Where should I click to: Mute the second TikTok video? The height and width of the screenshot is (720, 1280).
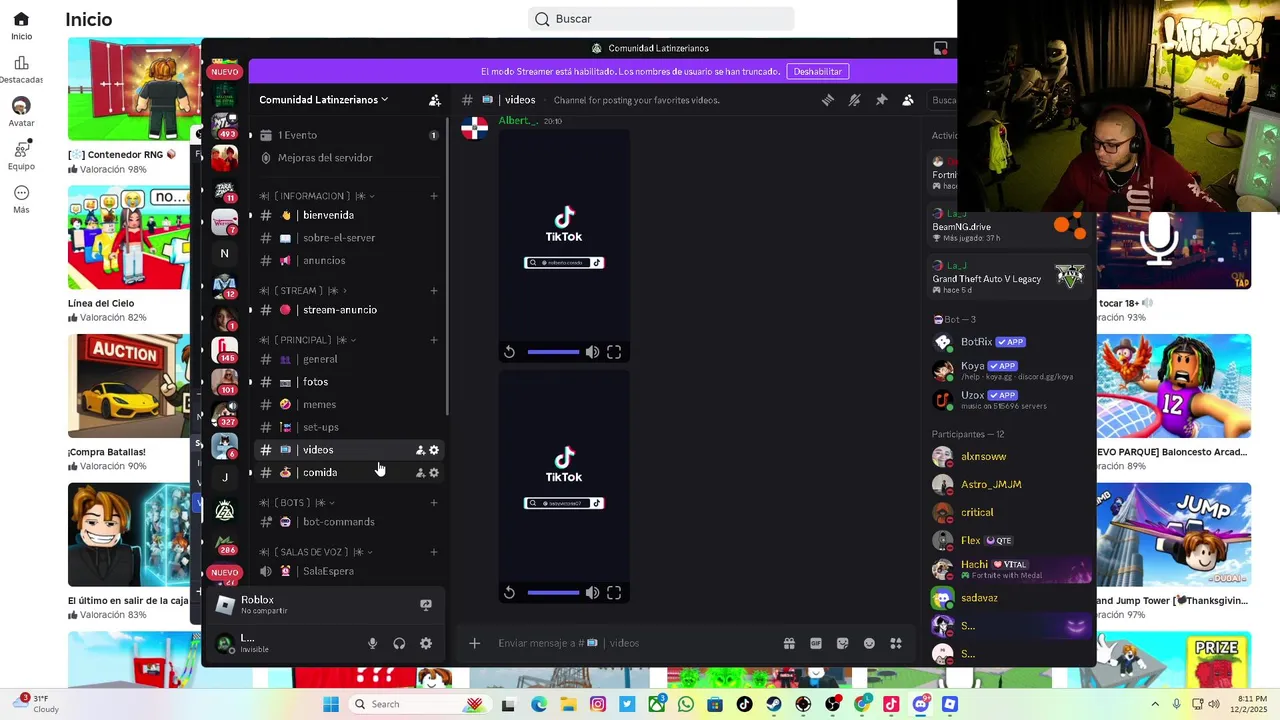592,592
